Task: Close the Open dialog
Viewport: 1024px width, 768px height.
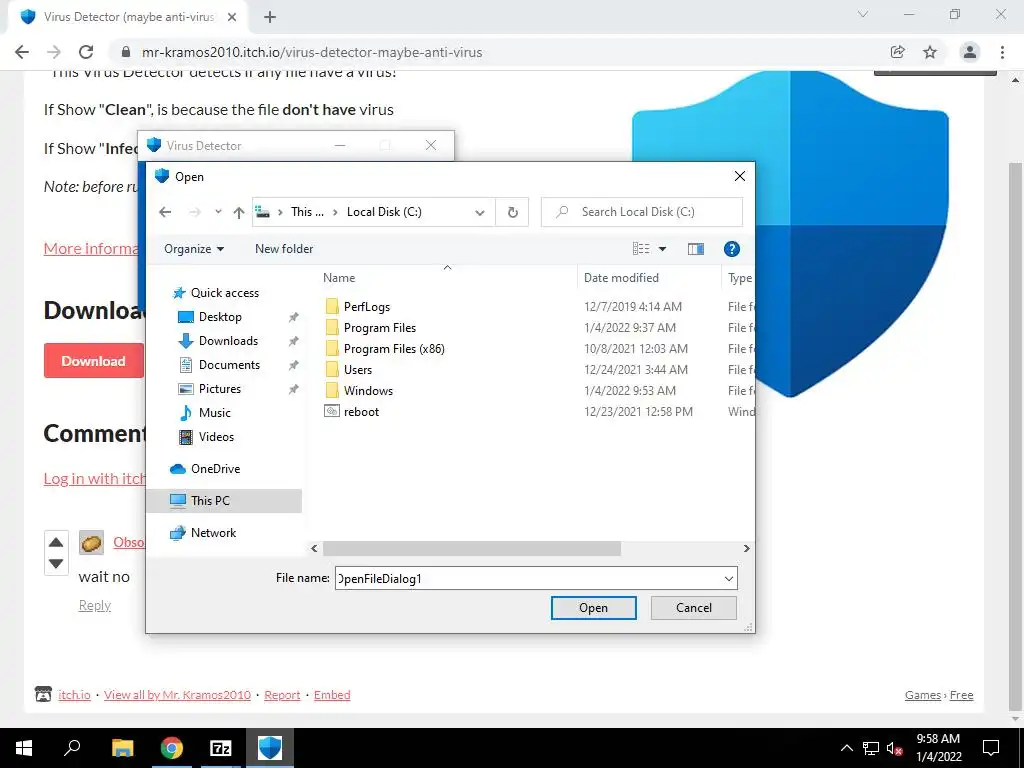Action: pos(739,176)
